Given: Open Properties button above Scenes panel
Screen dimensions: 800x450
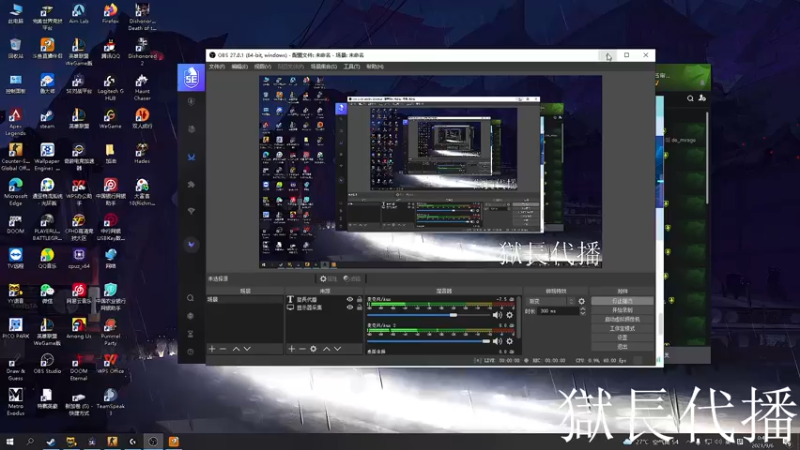Looking at the screenshot, I should [x=328, y=279].
